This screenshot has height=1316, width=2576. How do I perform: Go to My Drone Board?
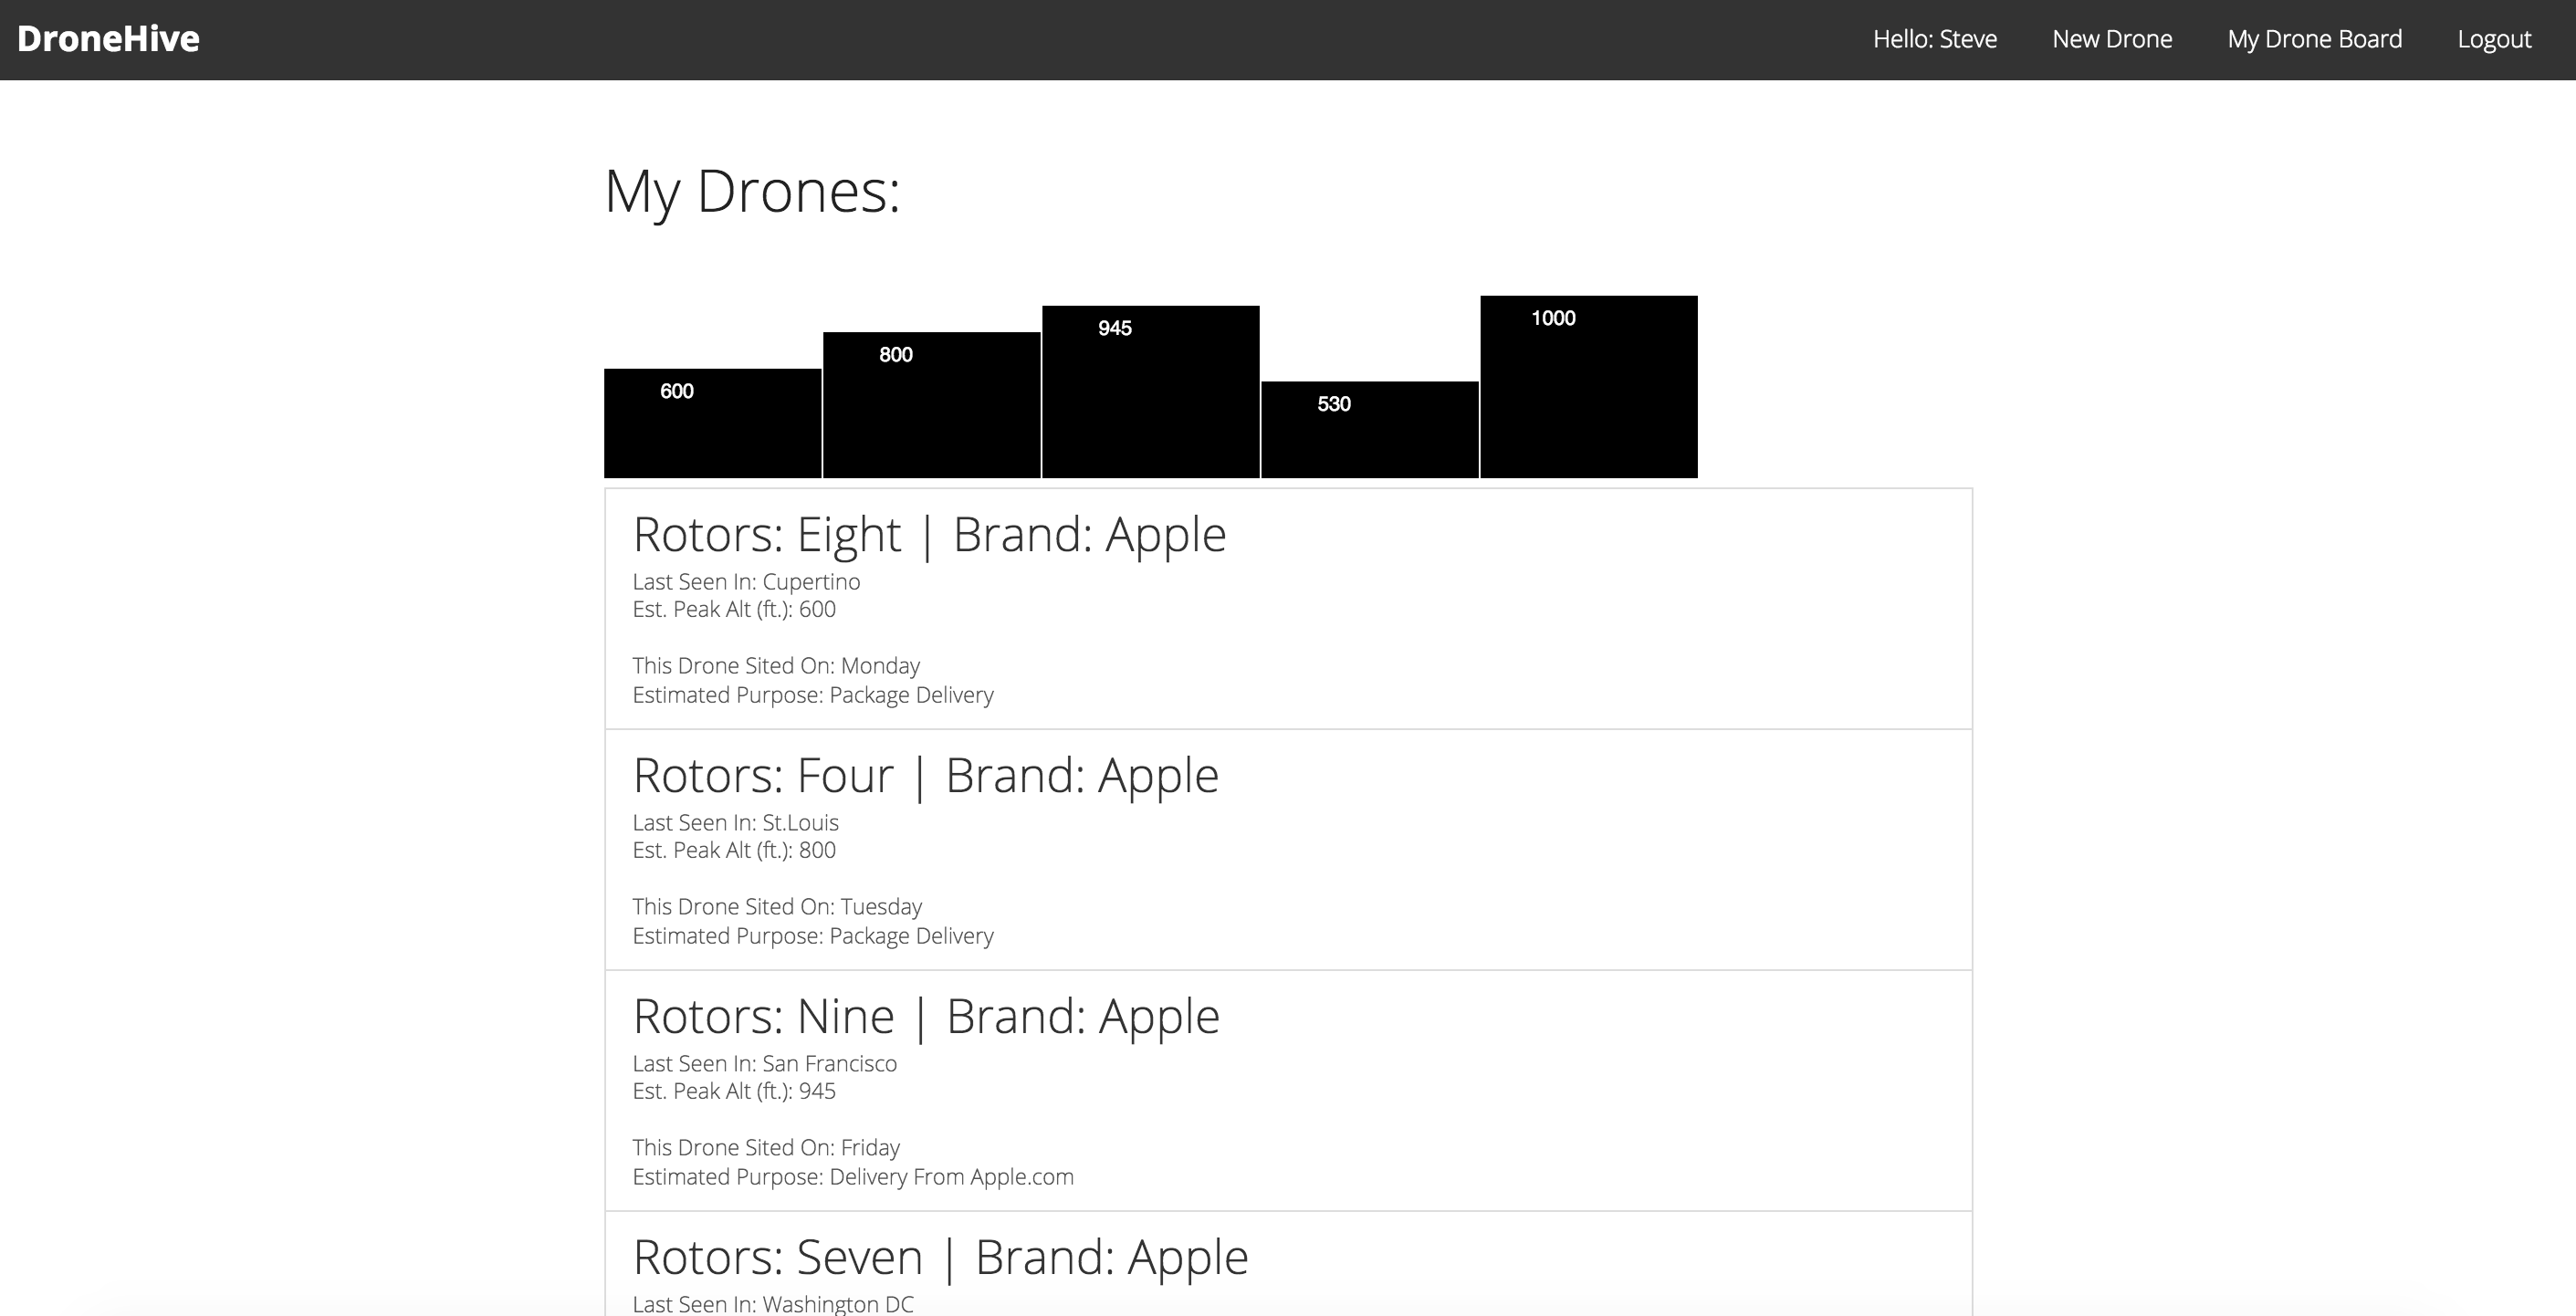point(2314,39)
